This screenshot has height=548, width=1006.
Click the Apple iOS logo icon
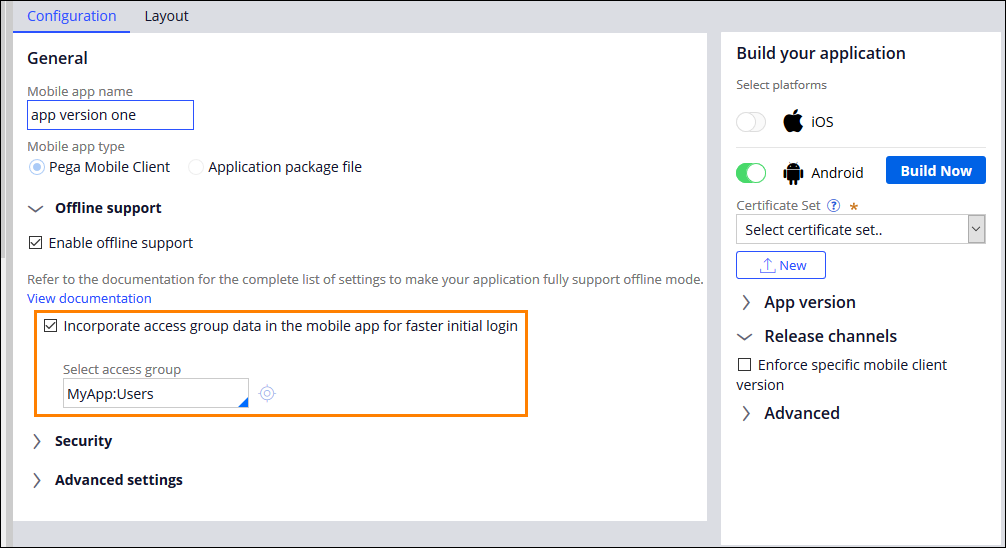click(x=793, y=122)
